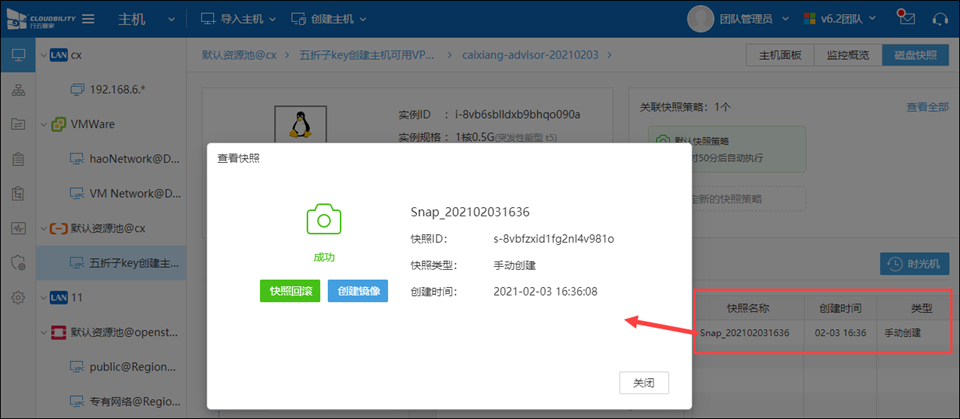The height and width of the screenshot is (419, 960).
Task: Click the security shield icon in left sidebar
Action: coord(18,263)
